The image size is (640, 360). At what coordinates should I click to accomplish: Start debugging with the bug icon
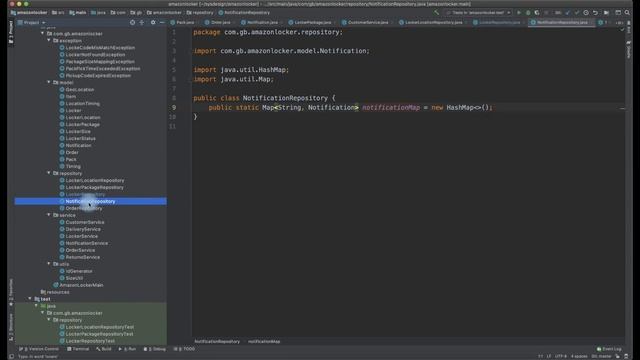528,13
